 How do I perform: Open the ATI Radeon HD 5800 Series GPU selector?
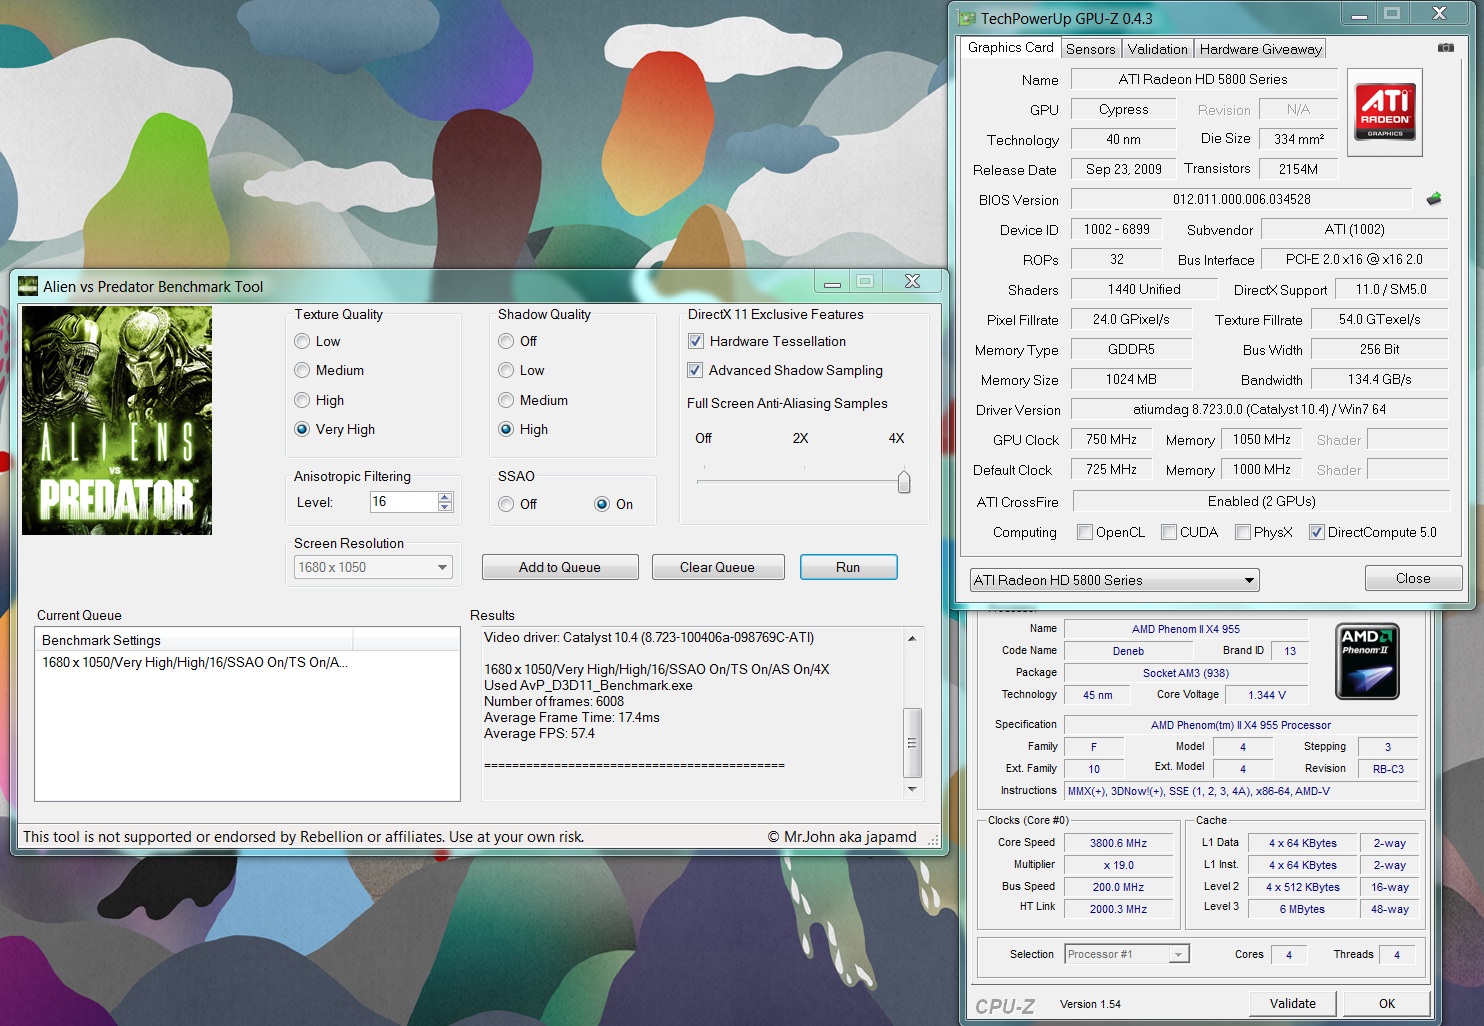coord(1114,580)
